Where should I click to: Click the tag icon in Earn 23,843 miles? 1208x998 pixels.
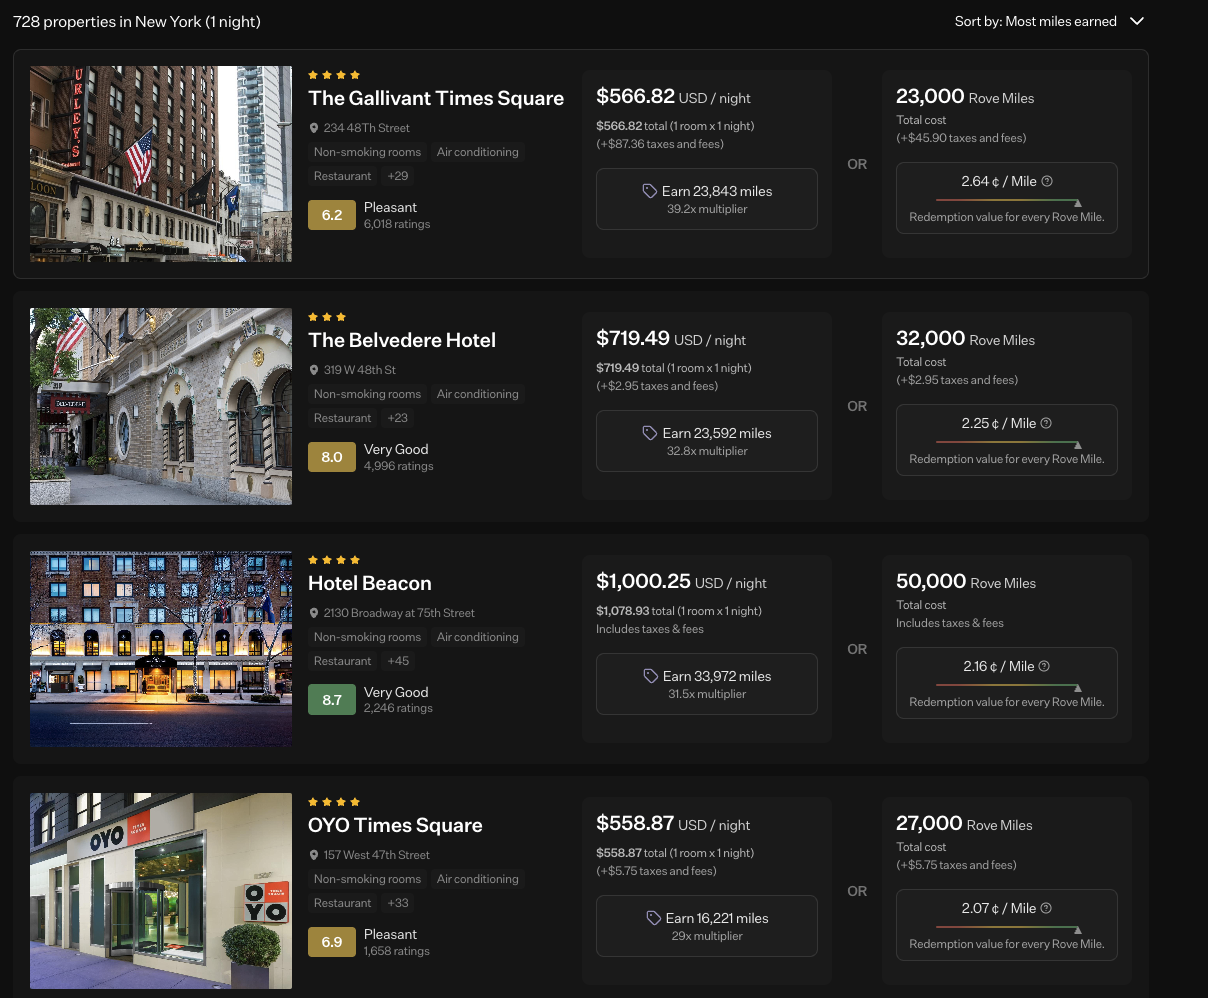click(x=650, y=191)
